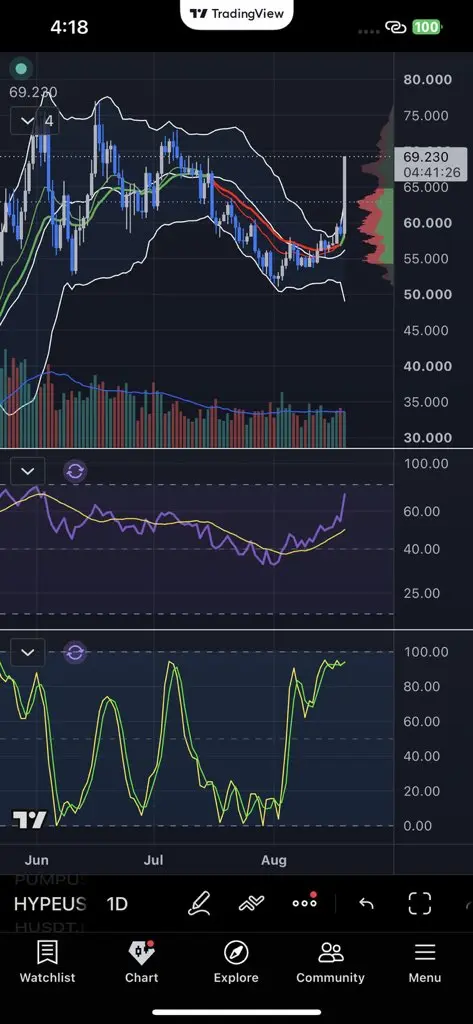Tap the Aug label on time axis
Screen dimensions: 473x1024
[x=274, y=860]
